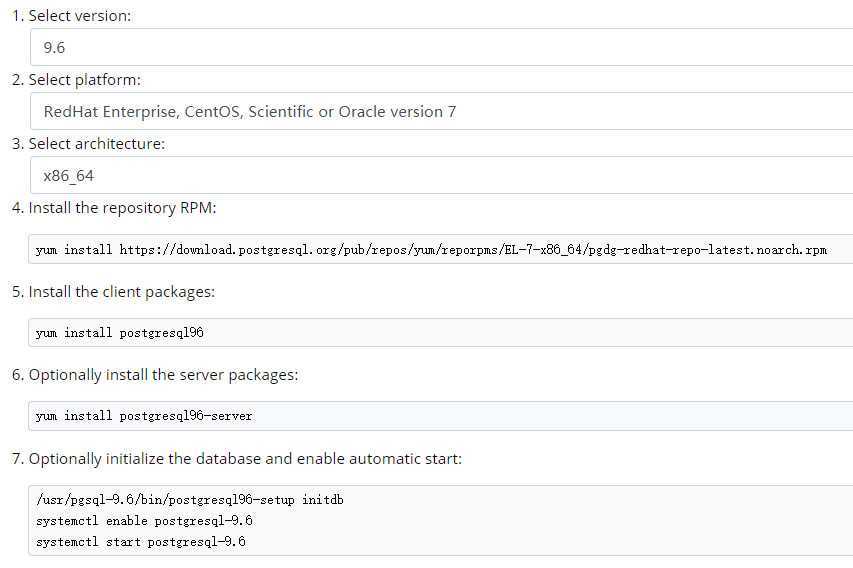Click the "yum install postgresql96-server" command
The height and width of the screenshot is (568, 853).
[x=144, y=416]
